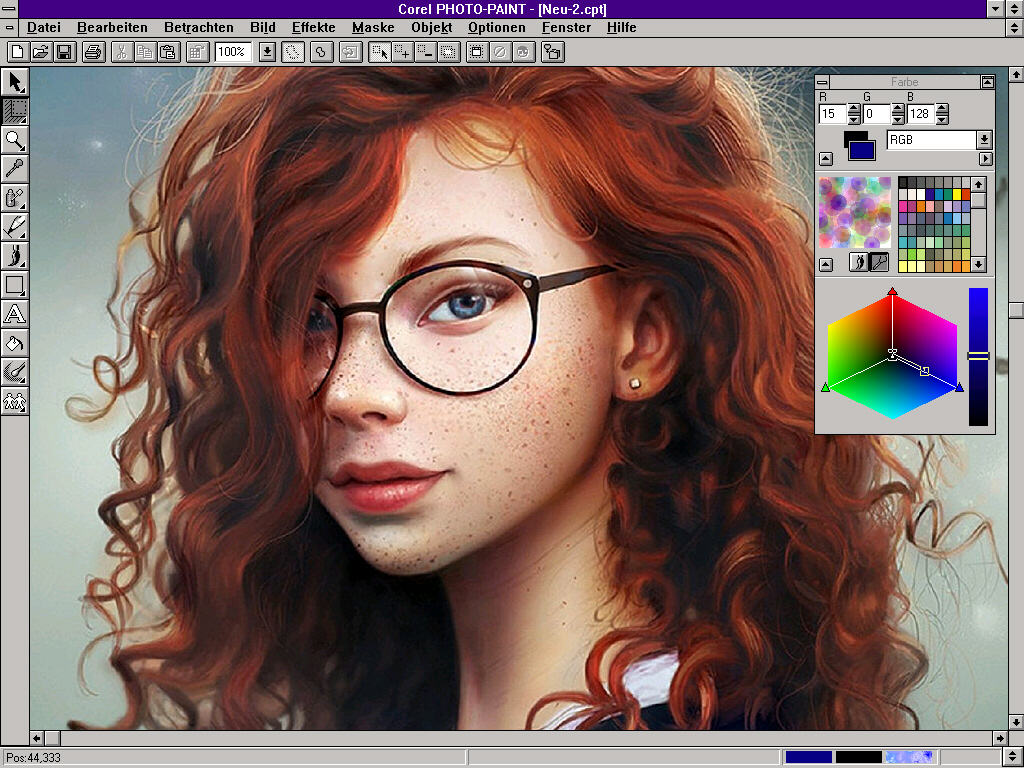Copy selection with the toolbar copy icon
The height and width of the screenshot is (768, 1024).
click(x=144, y=52)
